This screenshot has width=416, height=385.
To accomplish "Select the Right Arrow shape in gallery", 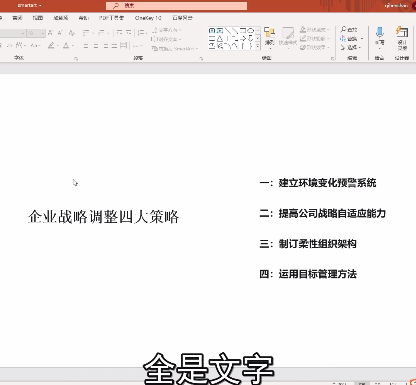I will click(243, 38).
